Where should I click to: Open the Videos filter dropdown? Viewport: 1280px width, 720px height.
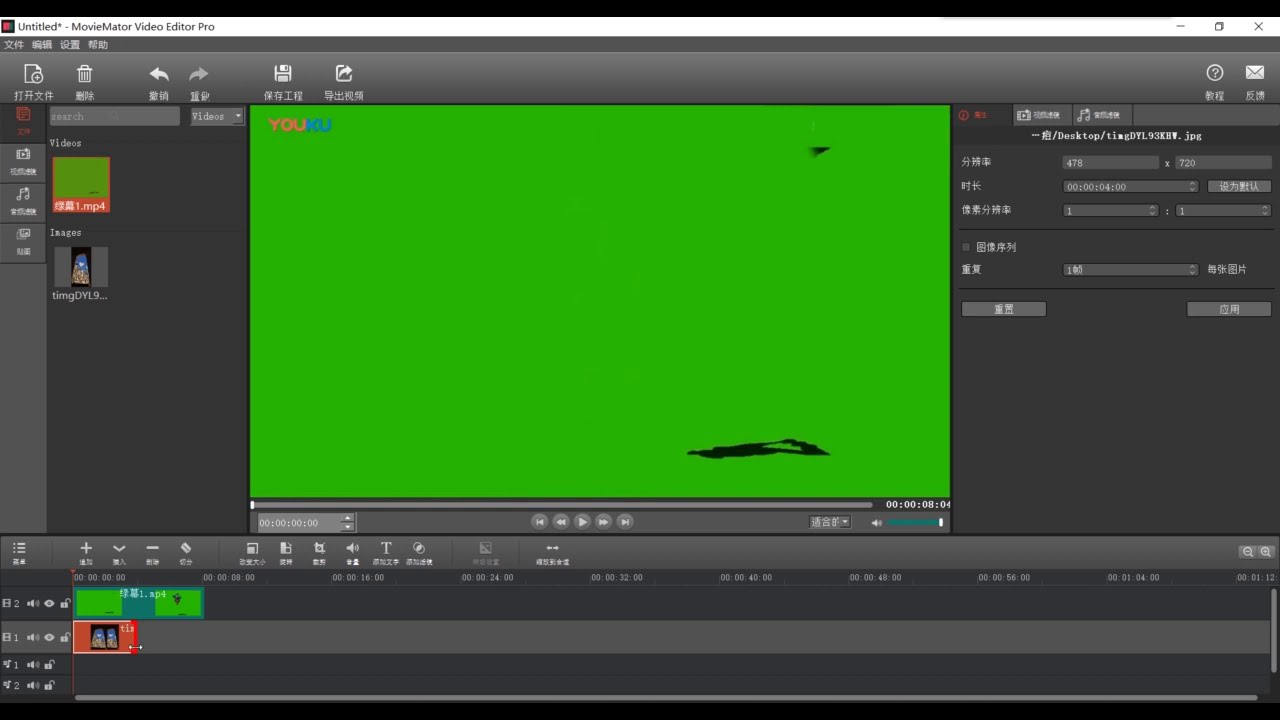(x=217, y=116)
